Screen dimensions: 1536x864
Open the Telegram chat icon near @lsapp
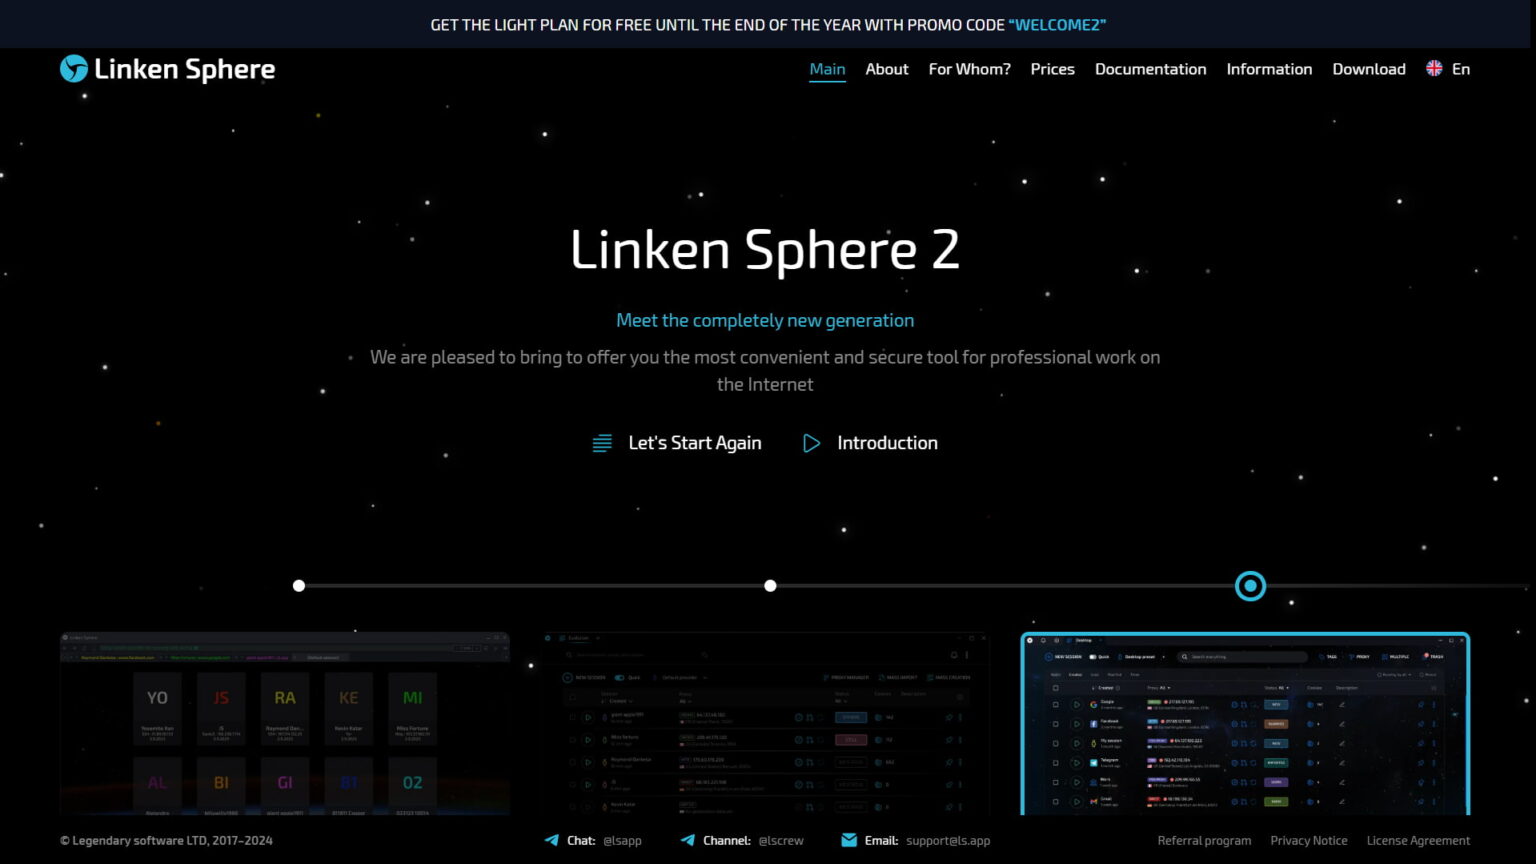(552, 840)
